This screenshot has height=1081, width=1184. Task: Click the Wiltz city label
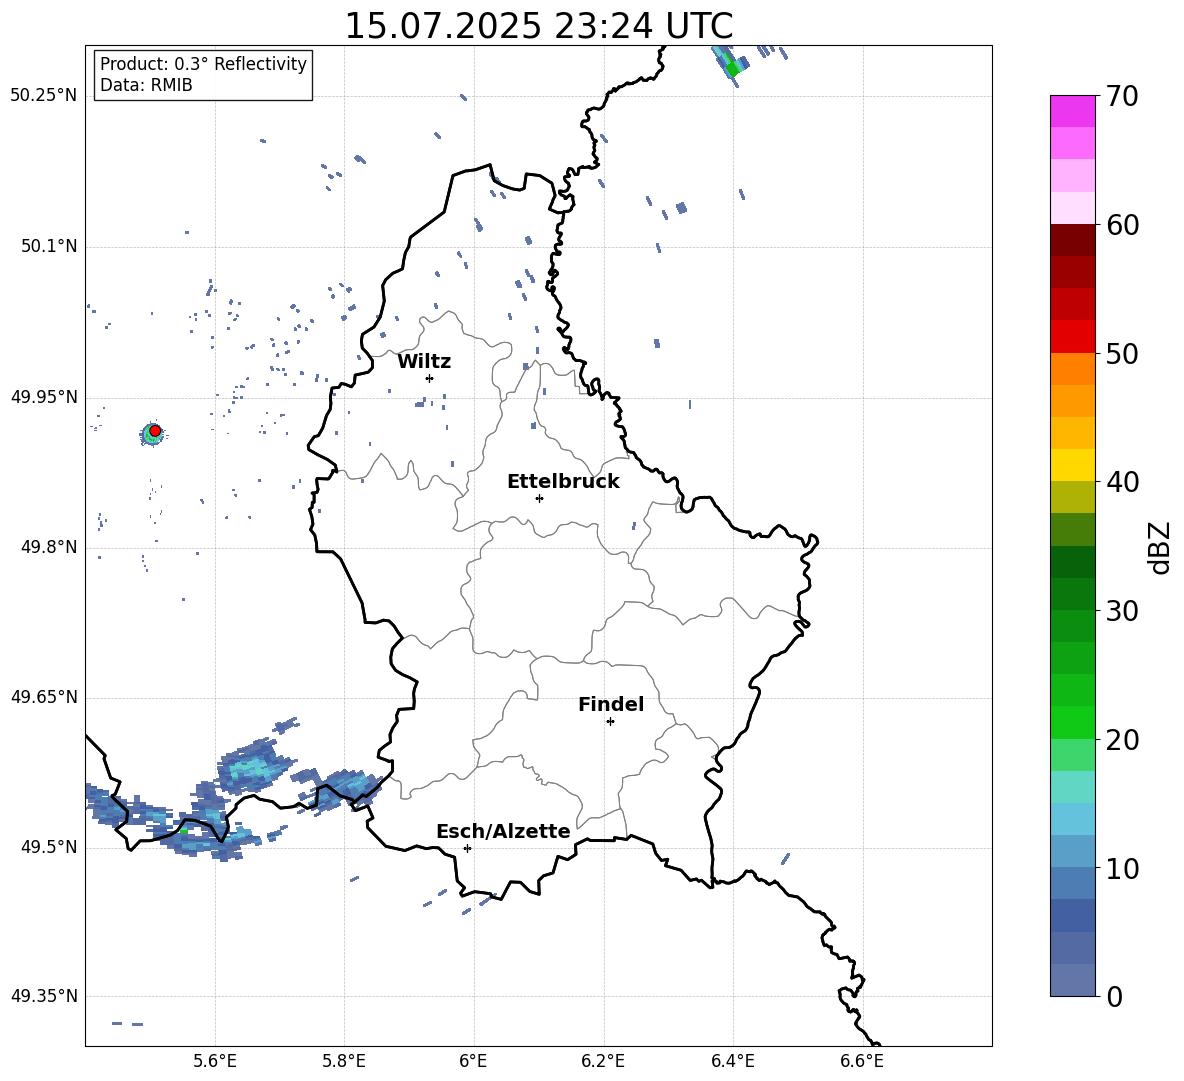tap(424, 362)
